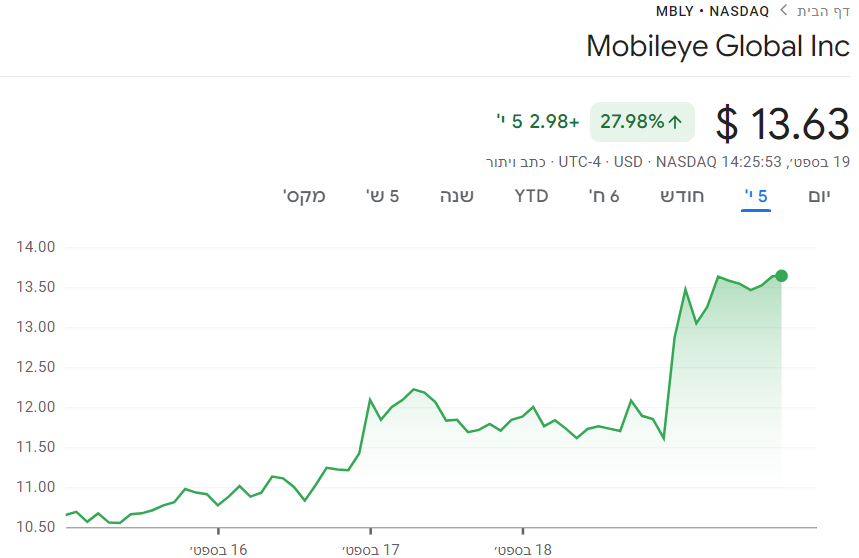The width and height of the screenshot is (859, 558).
Task: Open the כתב ויתור disclaimer link
Action: click(x=516, y=161)
